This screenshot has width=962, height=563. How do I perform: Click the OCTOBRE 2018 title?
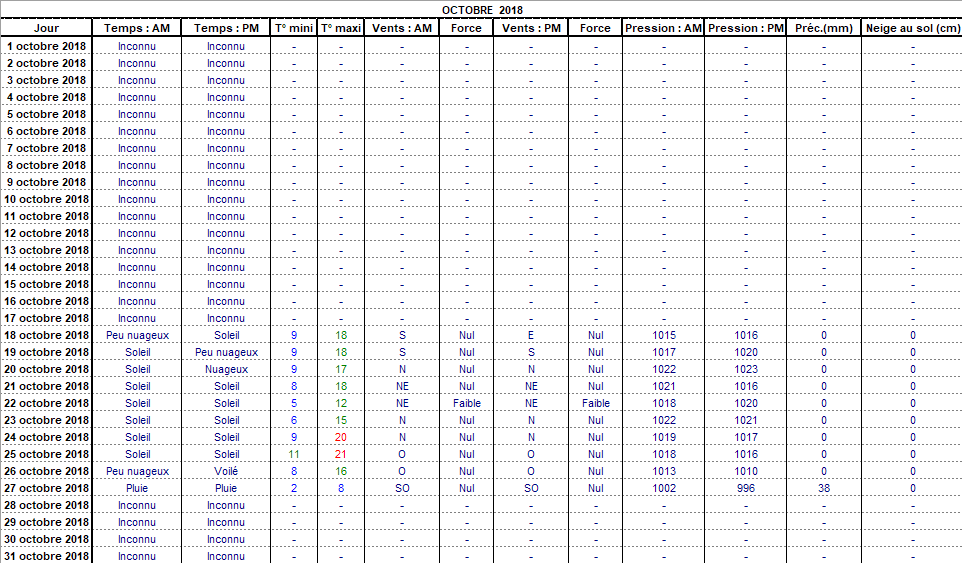point(482,10)
